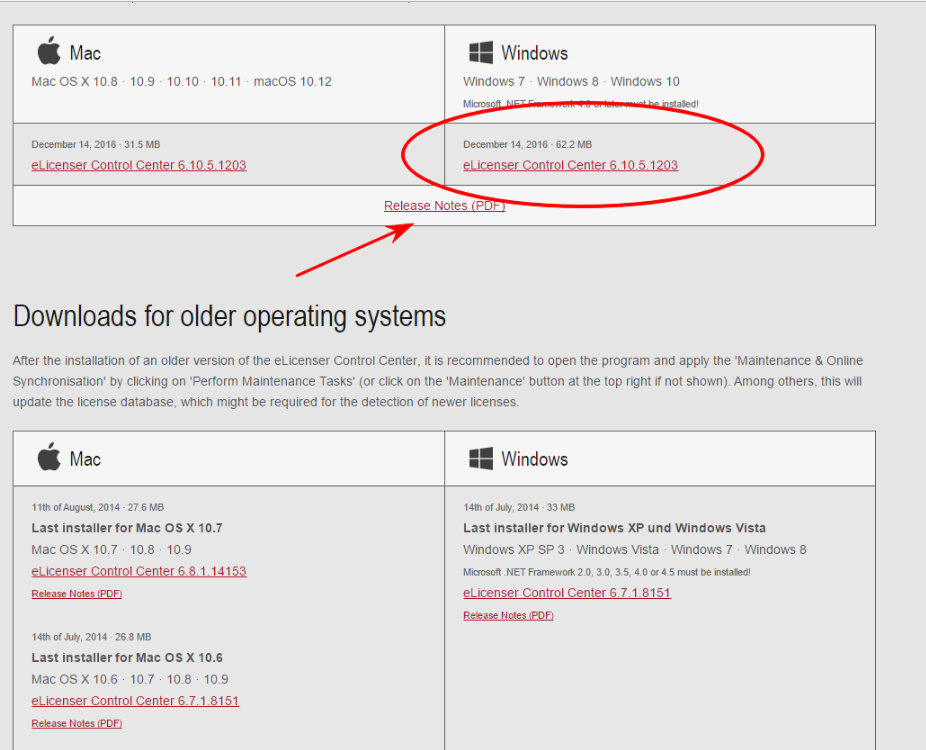Click the 'Mac OS X 10.7 · 10.8 · 10.9' line
Screen dimensions: 926x750
click(112, 550)
